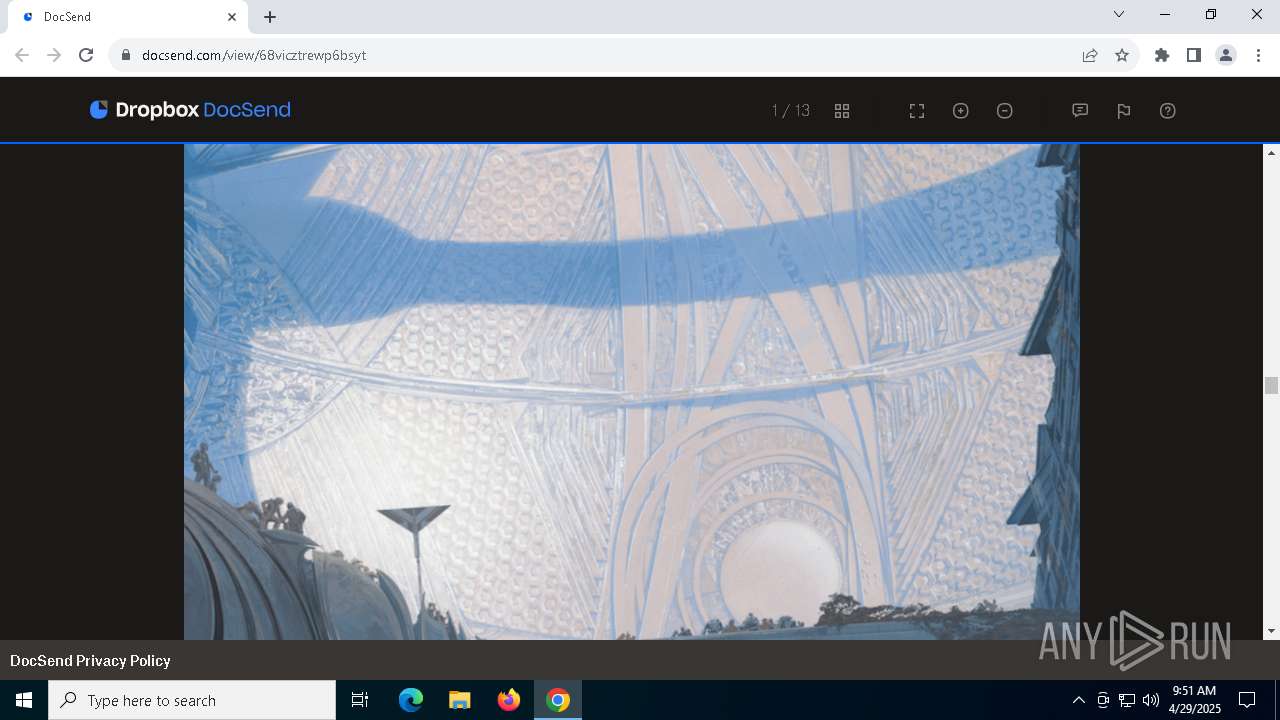Open network status tray icon
The height and width of the screenshot is (720, 1280).
[1127, 700]
